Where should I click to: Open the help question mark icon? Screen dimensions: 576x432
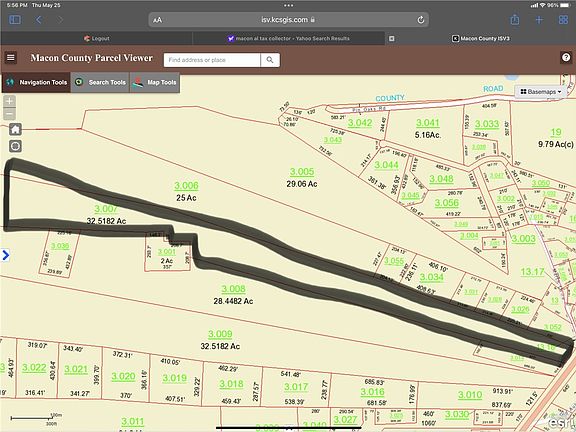pyautogui.click(x=566, y=57)
